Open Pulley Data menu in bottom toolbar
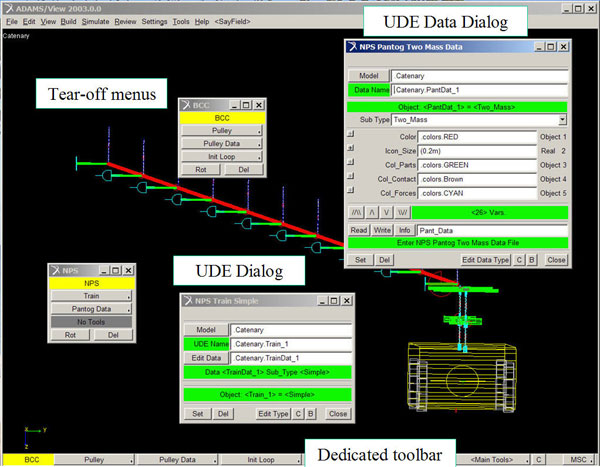The width and height of the screenshot is (600, 467). [178, 460]
